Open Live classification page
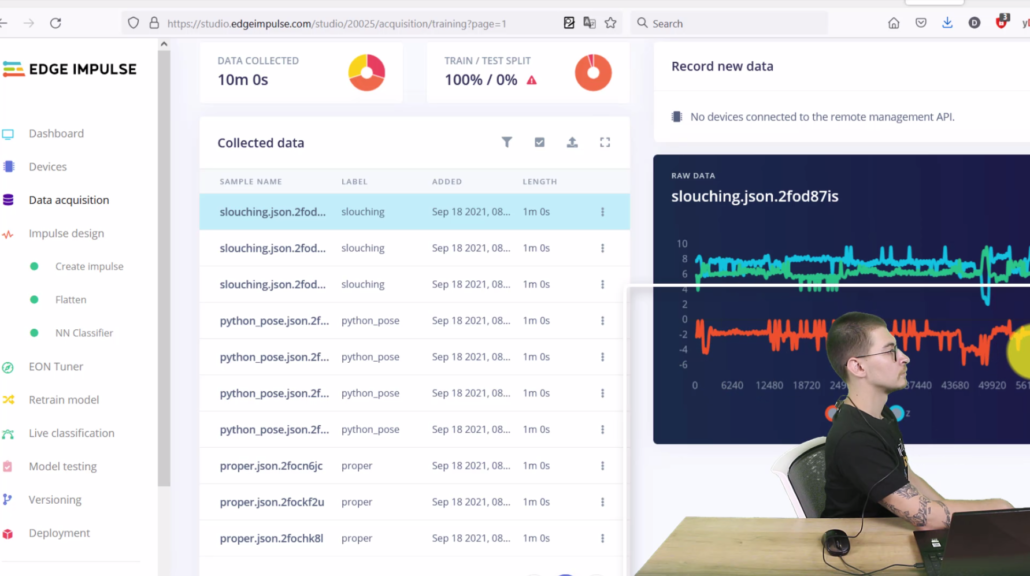Viewport: 1030px width, 576px height. coord(71,433)
